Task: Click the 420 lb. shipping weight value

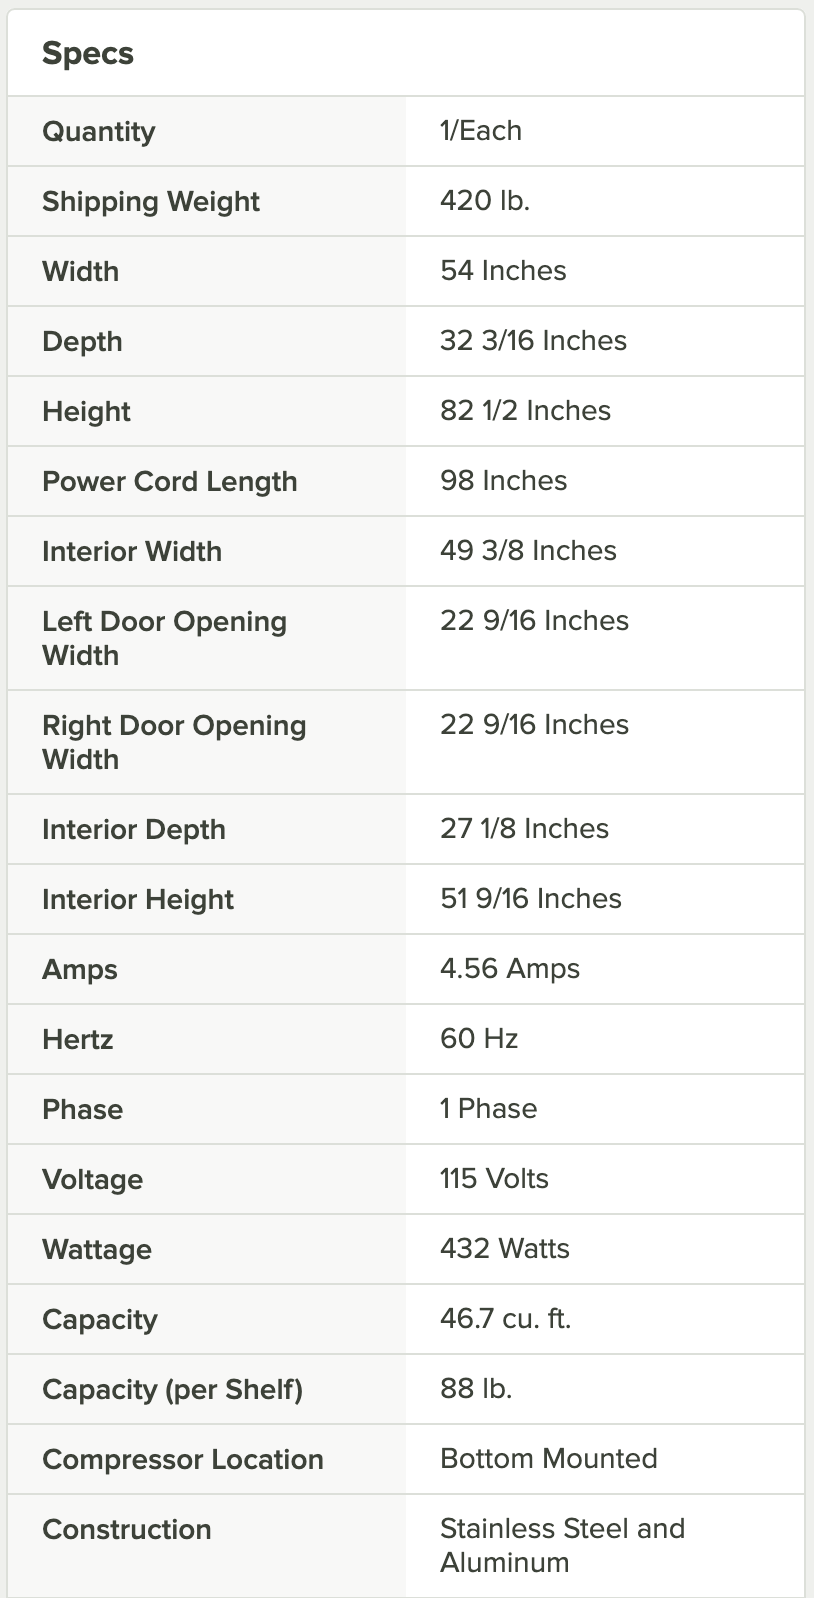Action: pyautogui.click(x=485, y=201)
